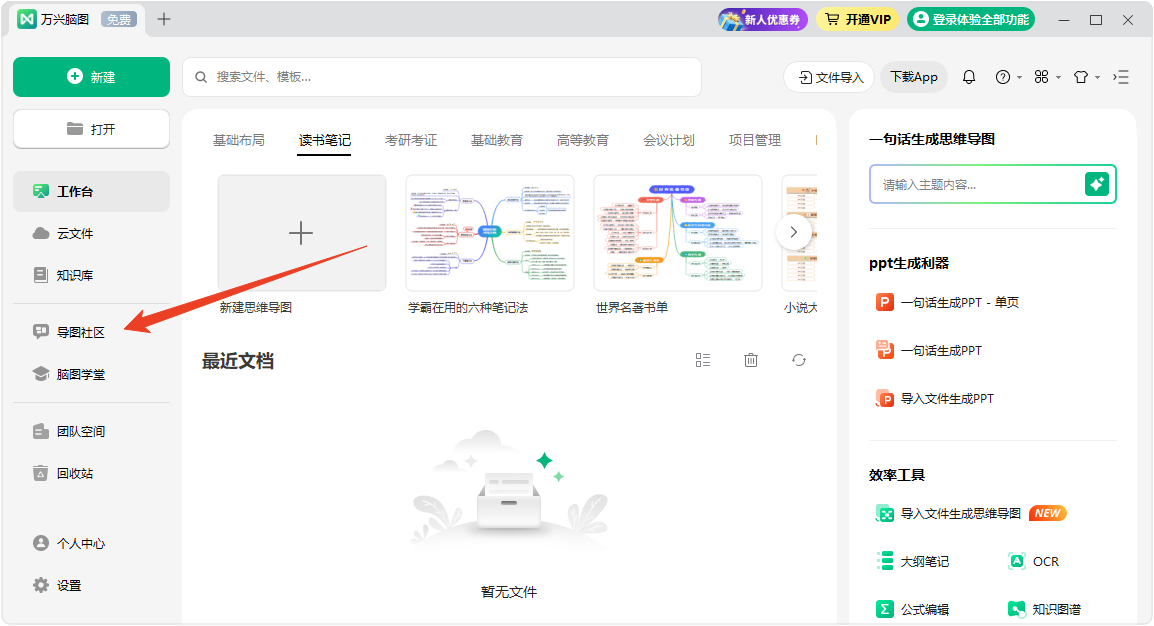The height and width of the screenshot is (626, 1154).
Task: Delete recent documents via trash icon
Action: tap(751, 360)
